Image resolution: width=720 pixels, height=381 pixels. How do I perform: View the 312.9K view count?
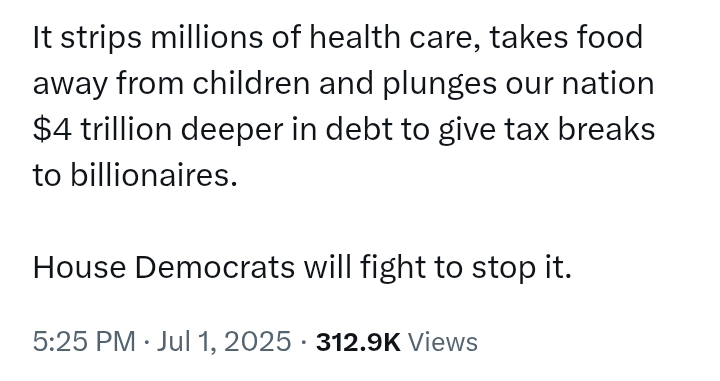[358, 342]
